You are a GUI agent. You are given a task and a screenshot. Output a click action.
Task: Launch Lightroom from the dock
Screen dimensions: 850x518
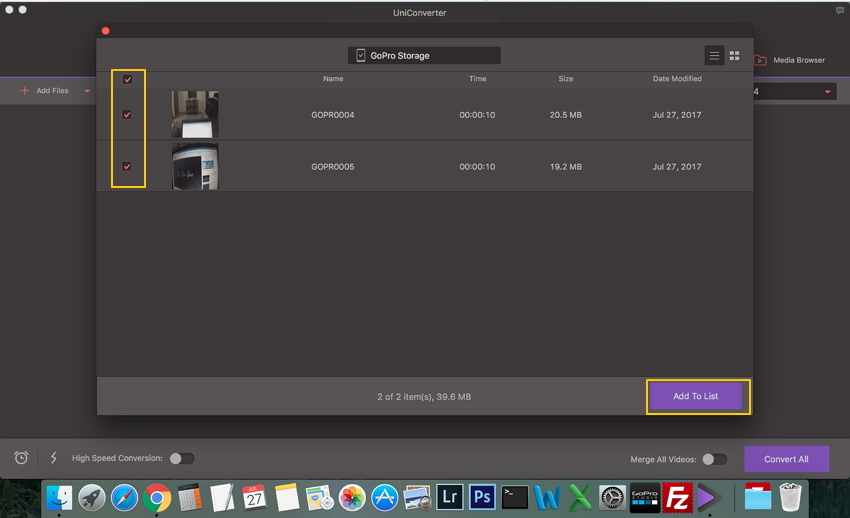[x=450, y=497]
